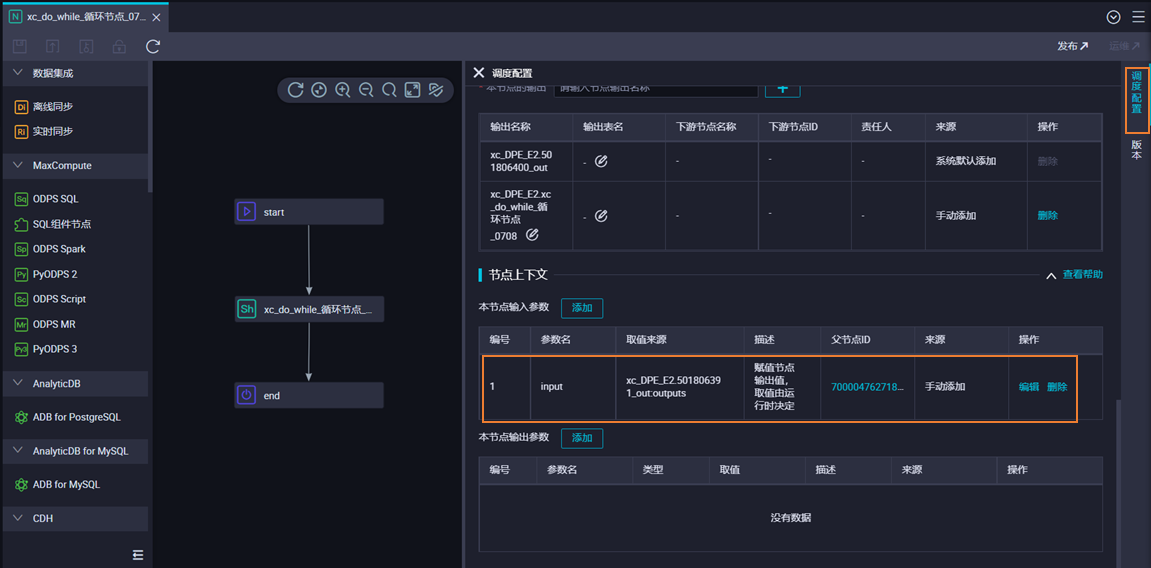This screenshot has width=1151, height=568.
Task: Open parent node ID 700004762718 link
Action: click(866, 387)
